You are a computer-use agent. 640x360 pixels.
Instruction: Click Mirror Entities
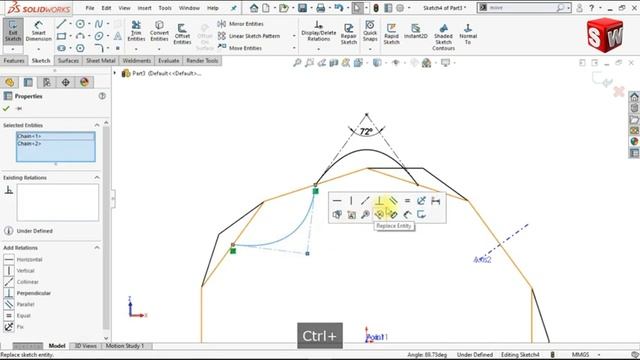coord(241,24)
